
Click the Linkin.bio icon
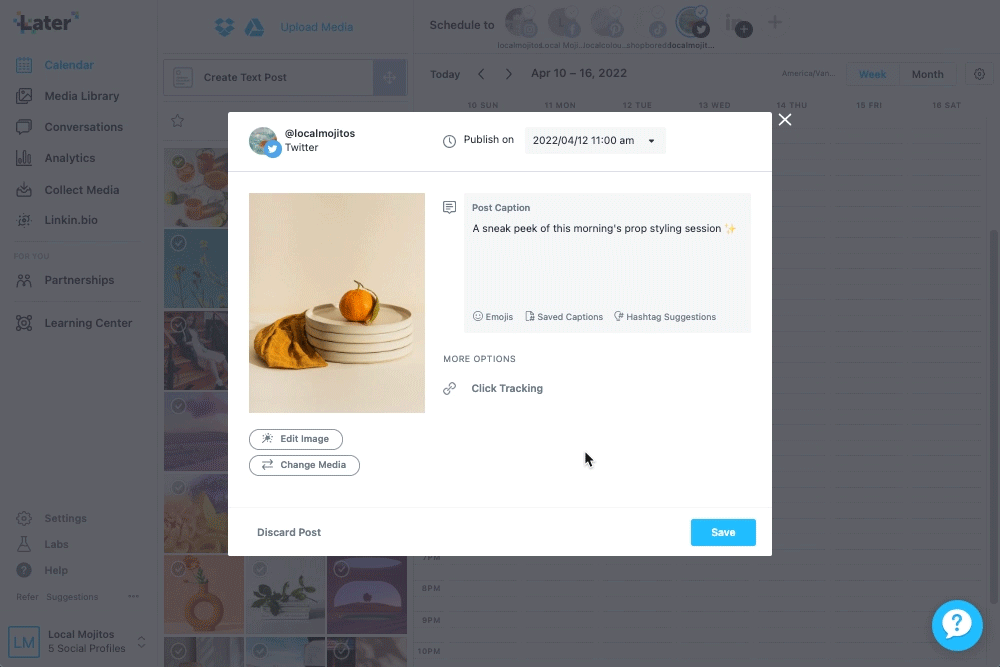pyautogui.click(x=24, y=220)
